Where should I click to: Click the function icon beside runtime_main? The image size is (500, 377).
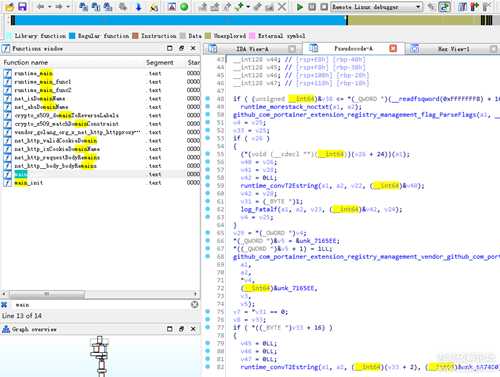point(8,73)
